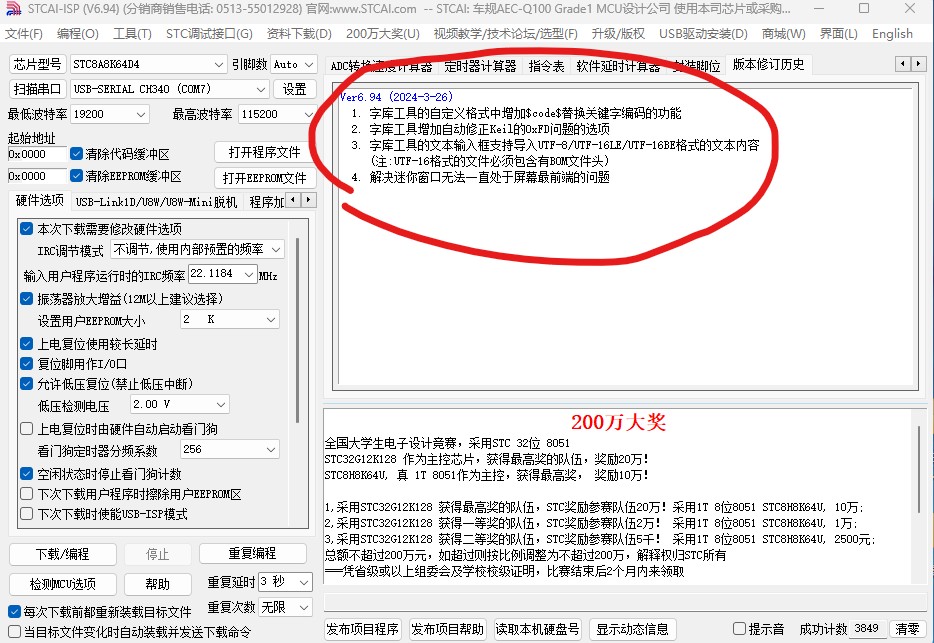
Task: Open 引脚数 Auto dropdown
Action: click(293, 64)
